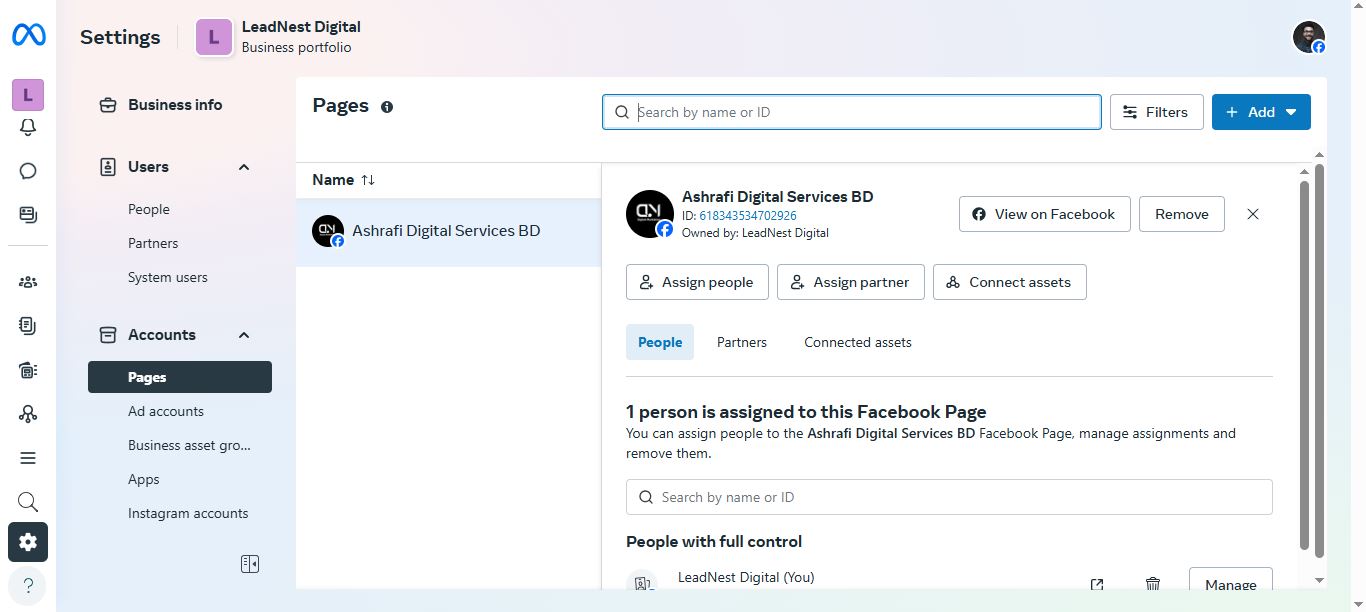Collapse the settings navigation panel icon

pos(250,564)
